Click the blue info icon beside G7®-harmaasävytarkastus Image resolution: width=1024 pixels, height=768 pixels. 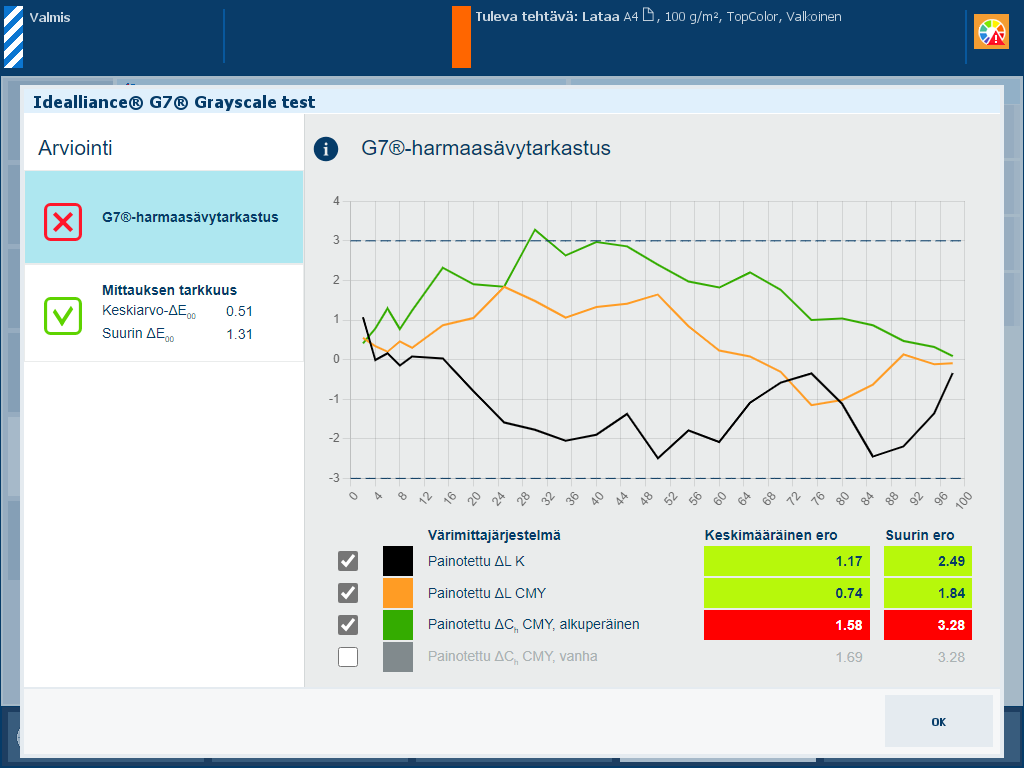326,149
